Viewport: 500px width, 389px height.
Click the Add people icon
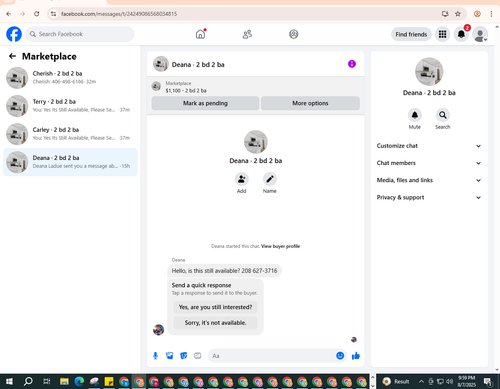241,179
